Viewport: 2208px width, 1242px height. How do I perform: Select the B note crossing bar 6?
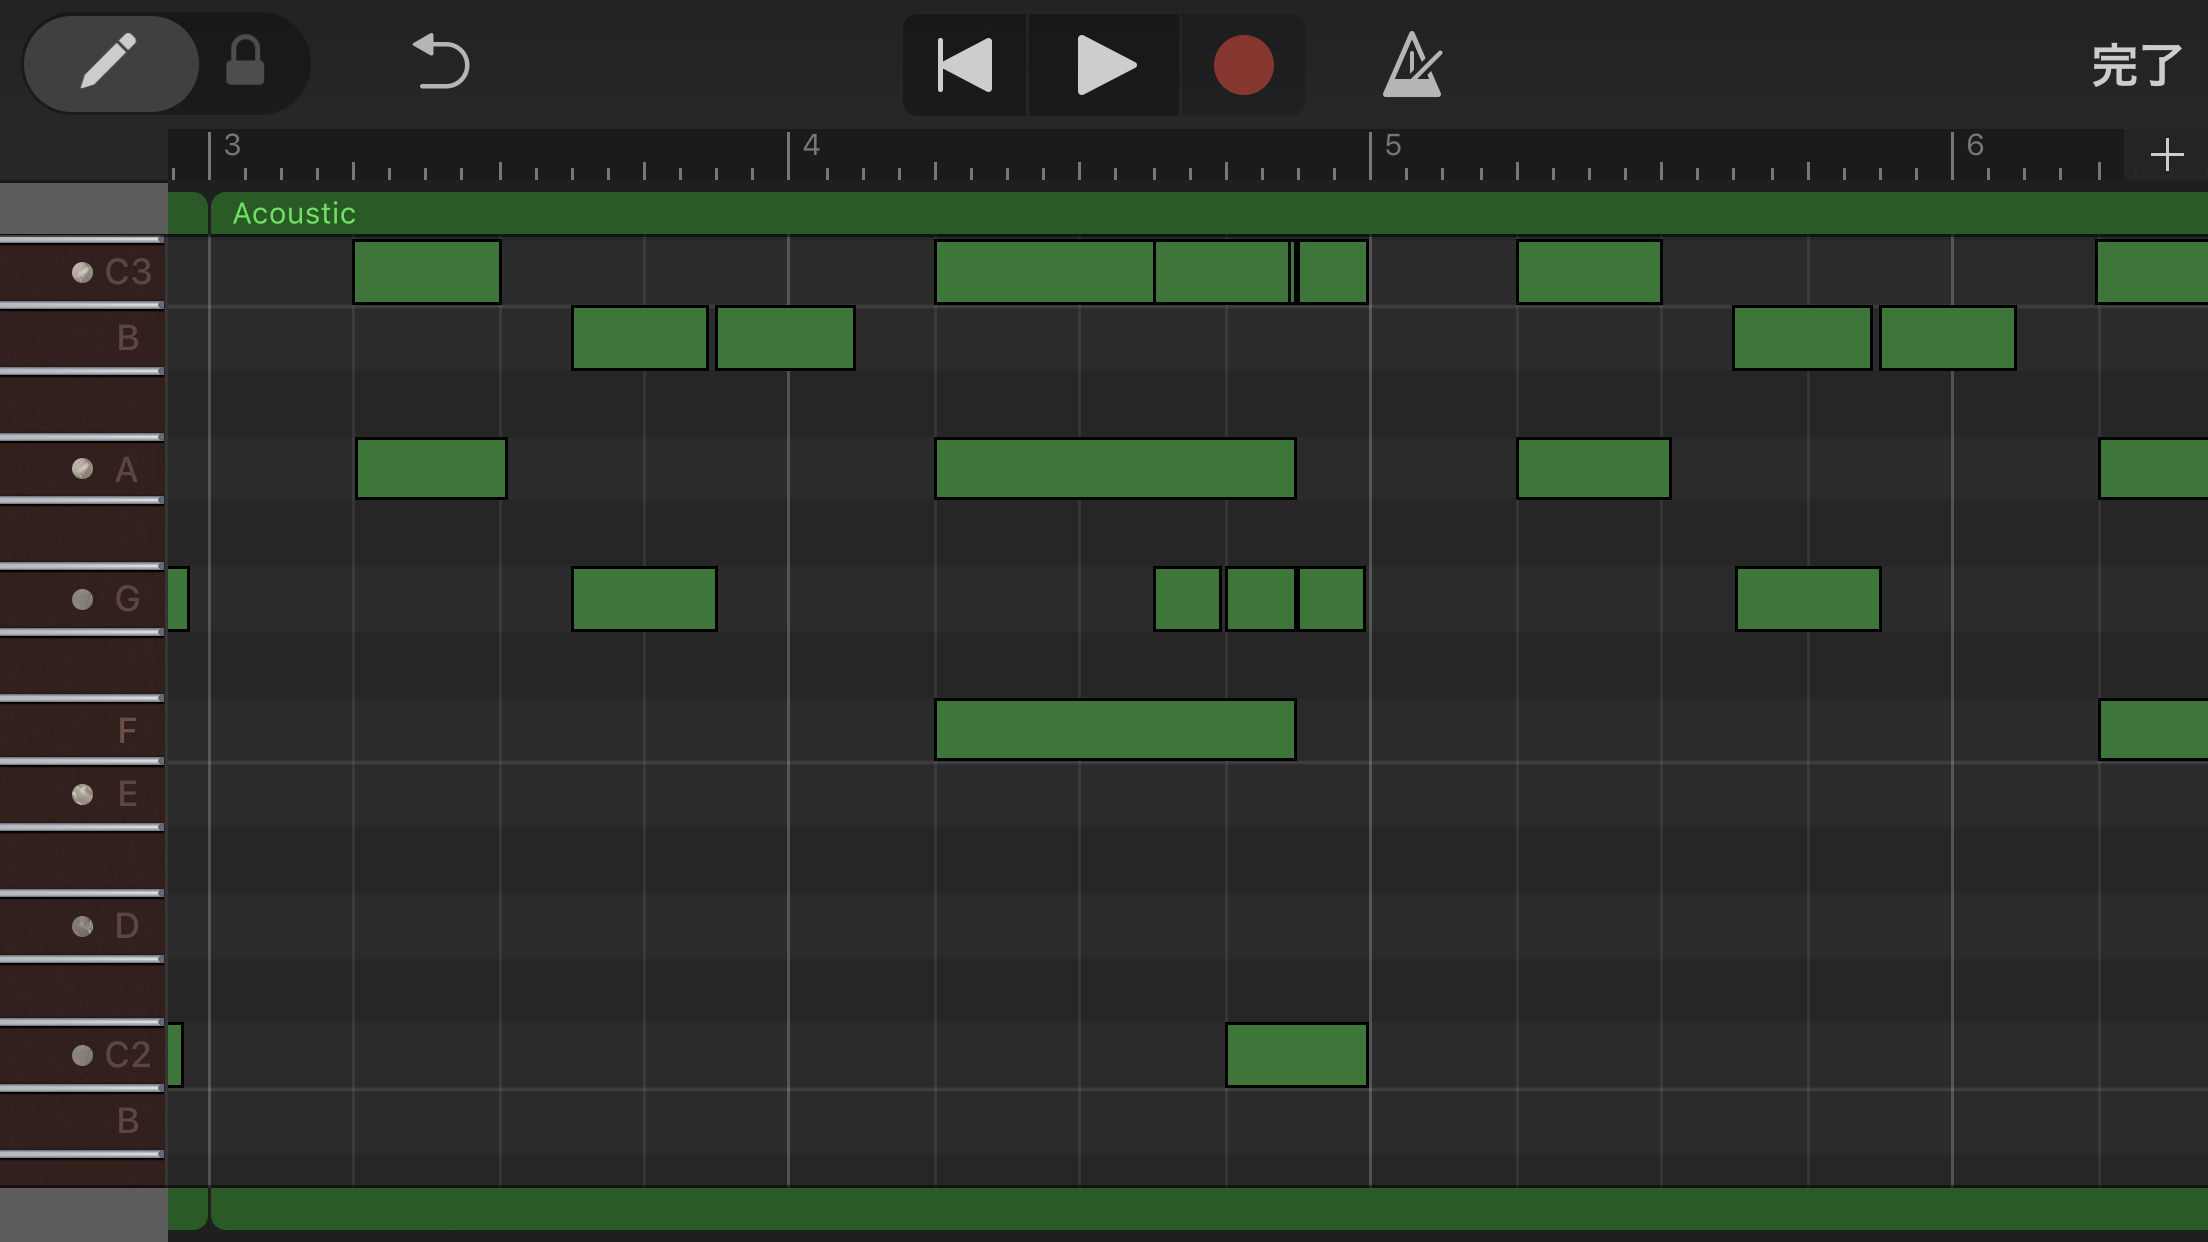point(1948,338)
